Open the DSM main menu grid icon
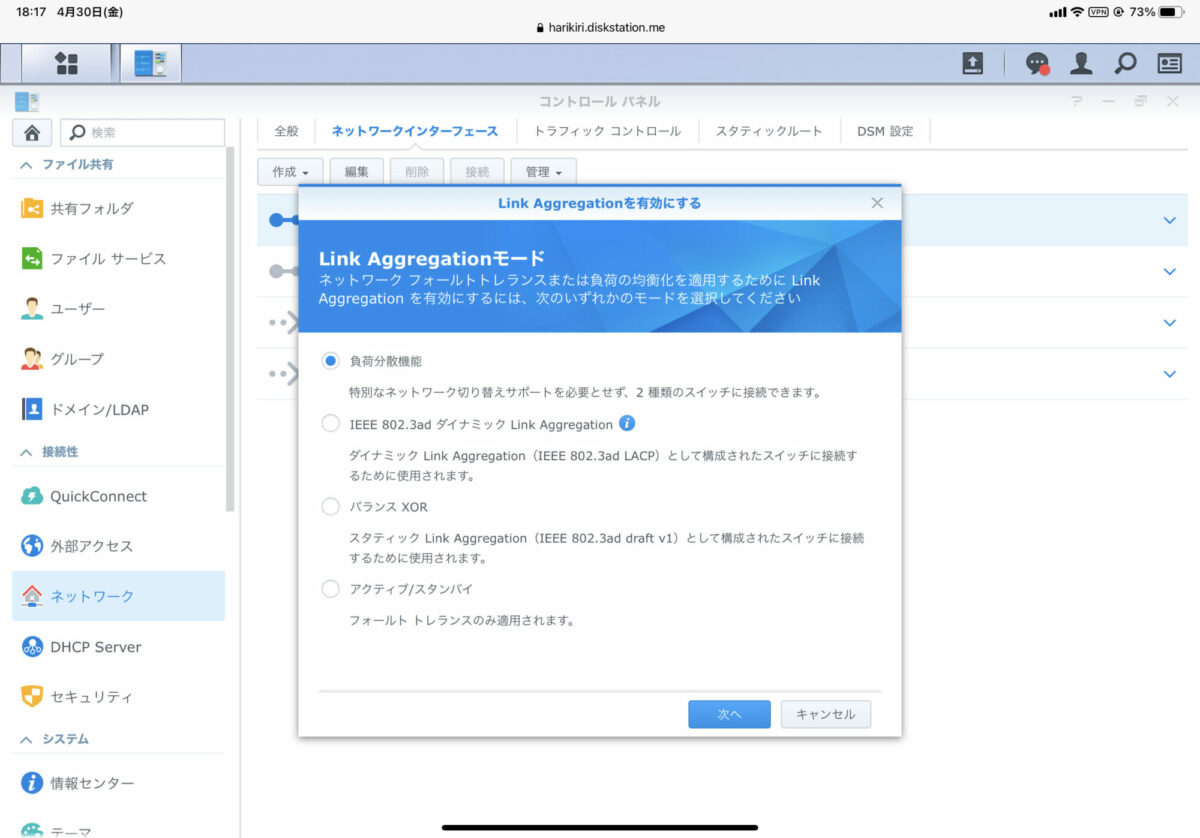Image resolution: width=1200 pixels, height=838 pixels. click(67, 64)
